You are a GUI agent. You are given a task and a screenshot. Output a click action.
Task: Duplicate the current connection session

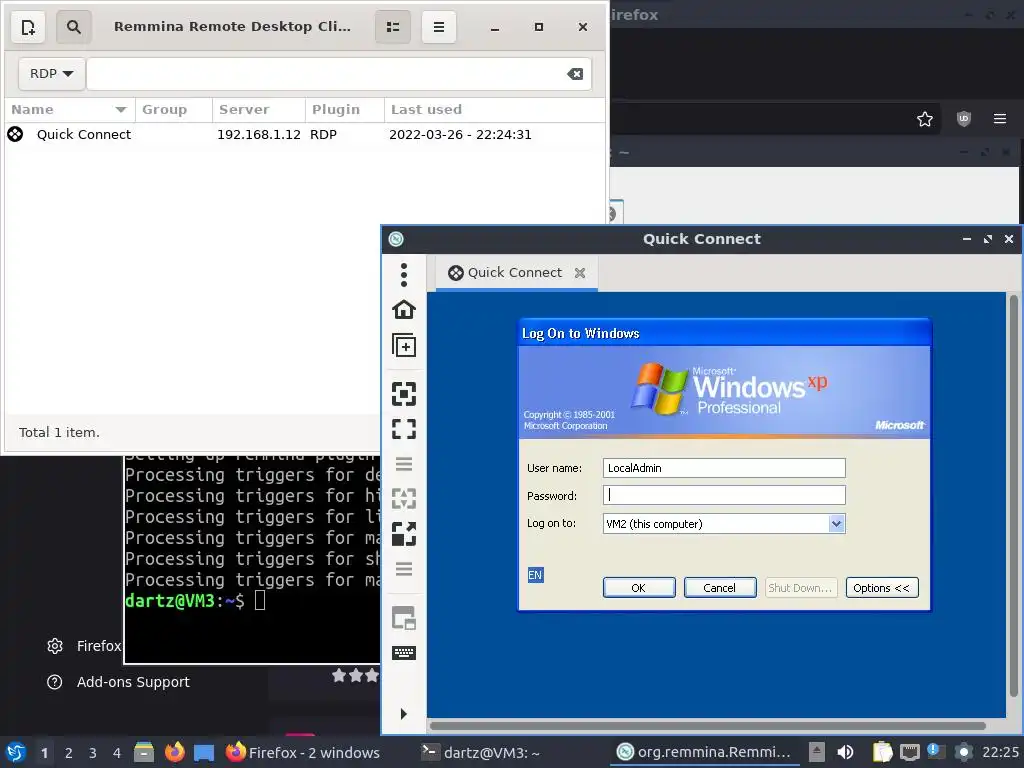click(x=404, y=345)
